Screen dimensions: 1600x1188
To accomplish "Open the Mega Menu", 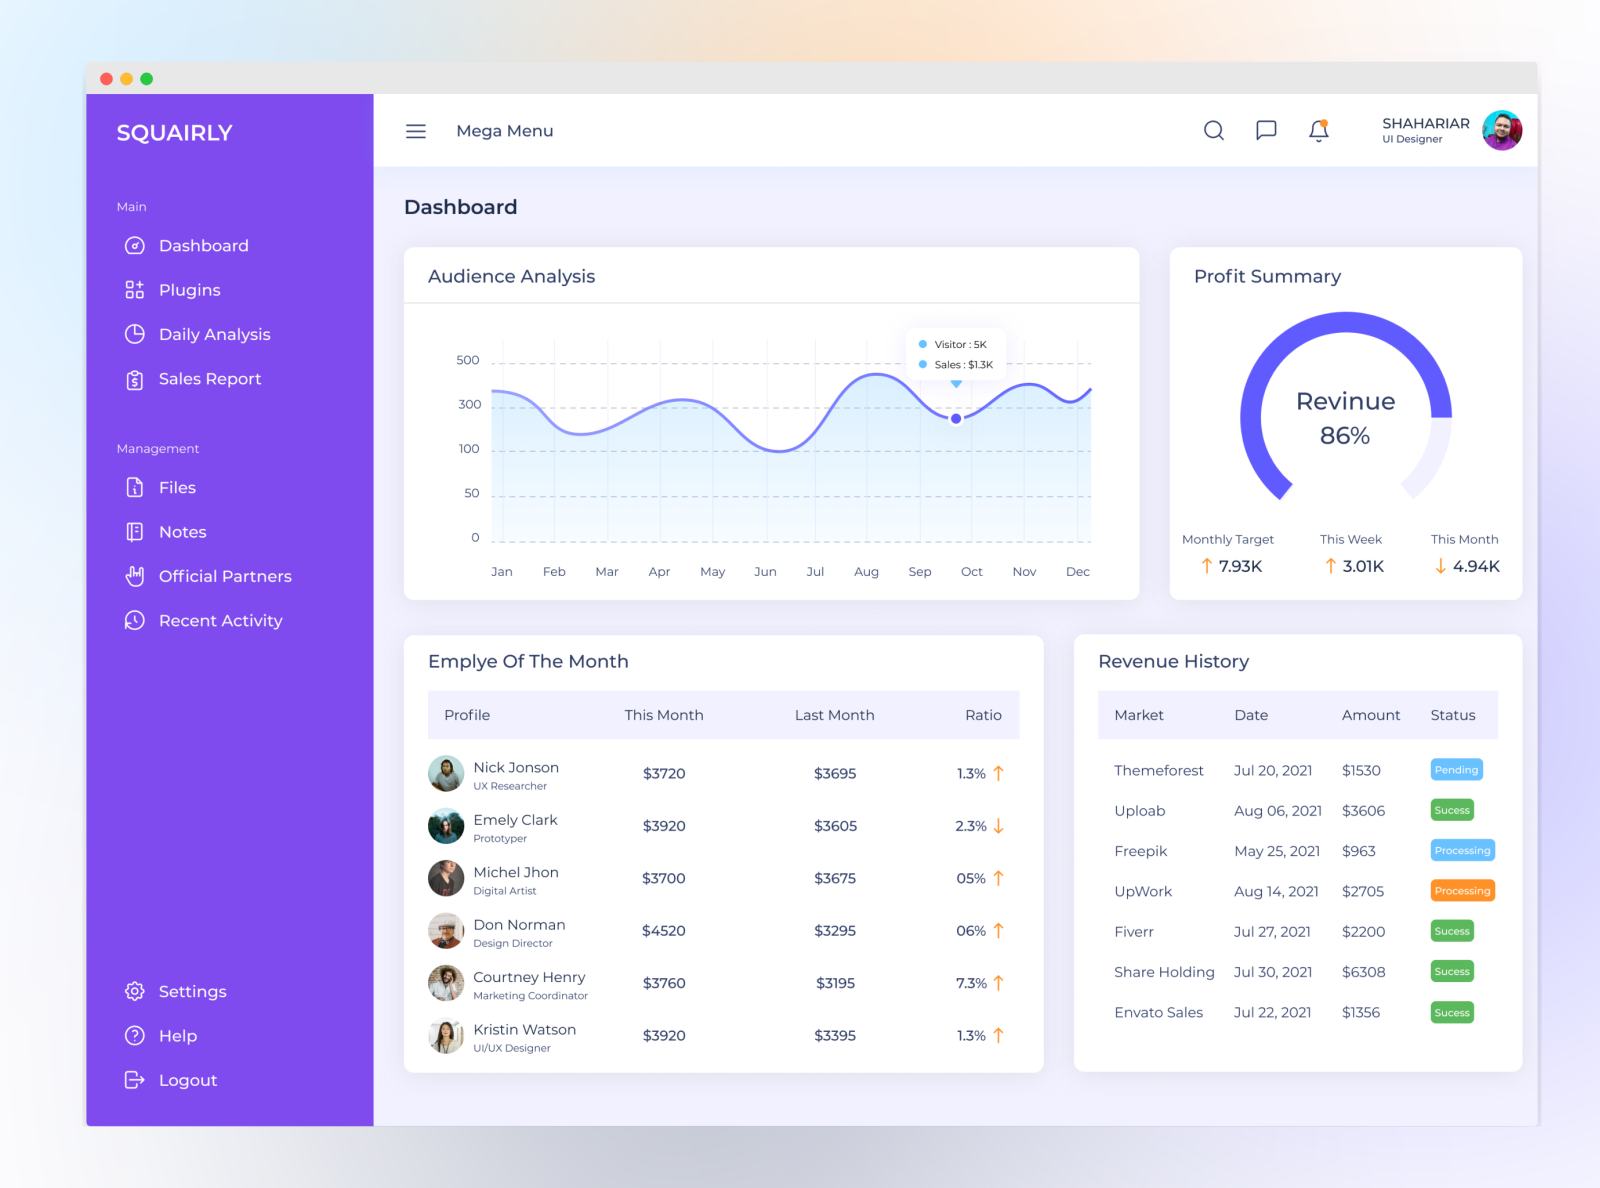I will pyautogui.click(x=505, y=131).
